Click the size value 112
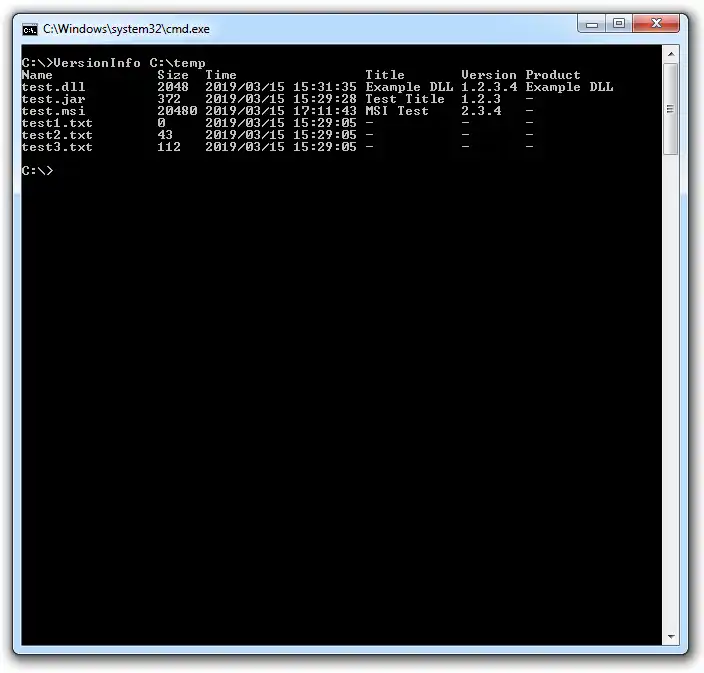Viewport: 704px width, 673px height. (169, 147)
